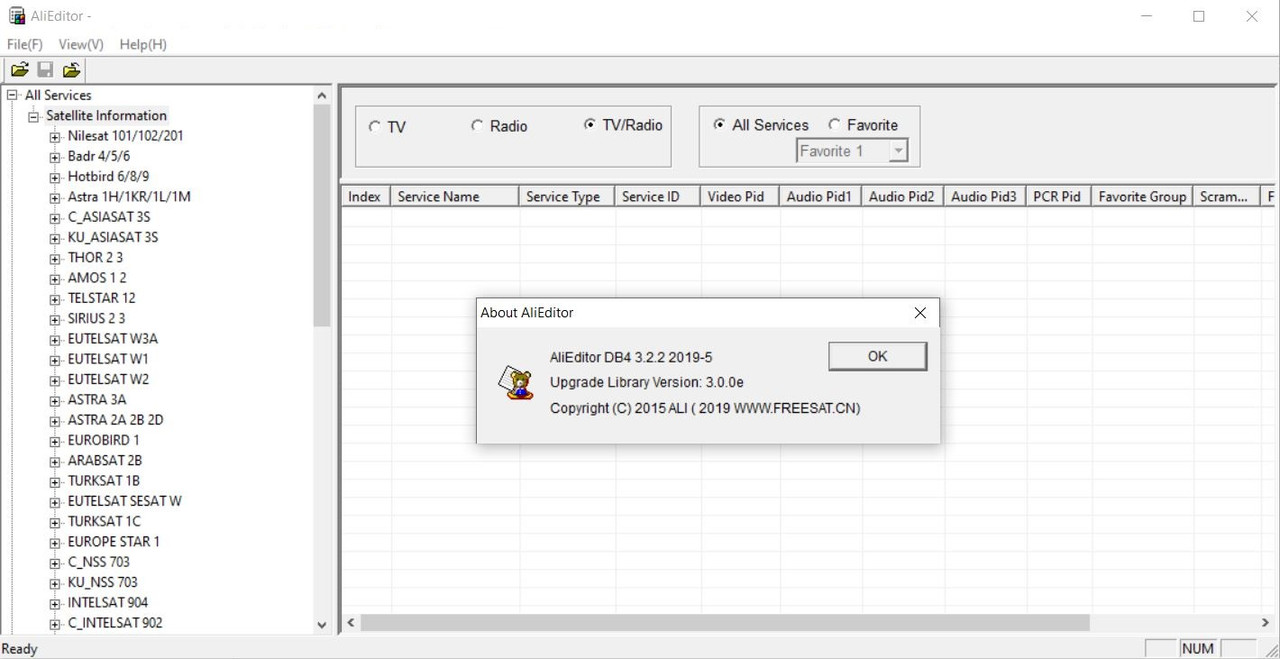This screenshot has width=1280, height=659.
Task: Select KU_ASIASAT 3S in the tree
Action: (x=113, y=238)
